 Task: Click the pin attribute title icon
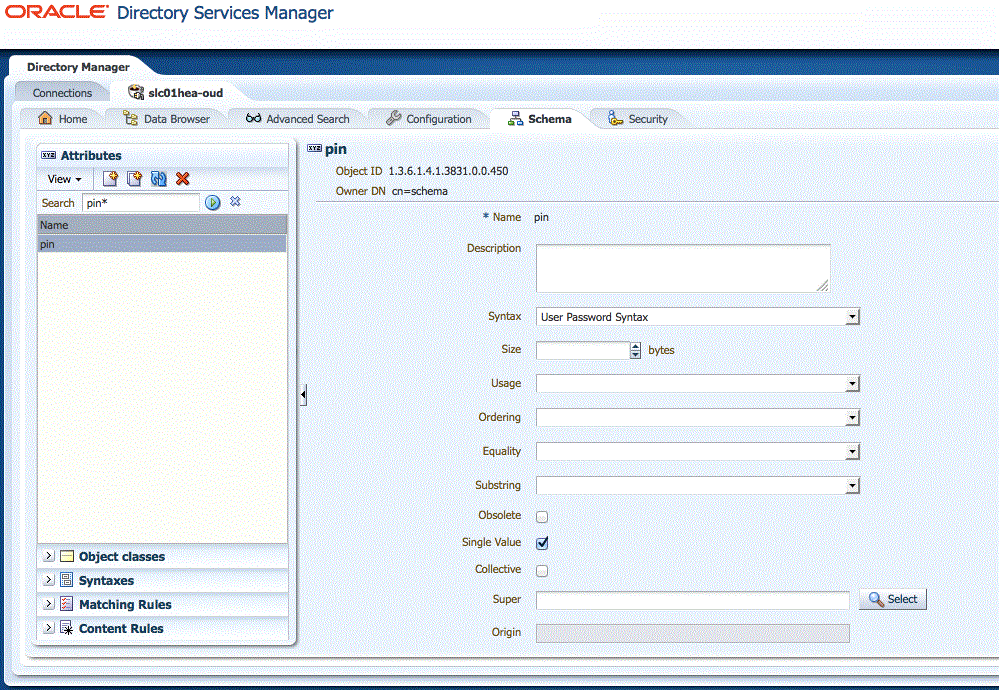[314, 148]
